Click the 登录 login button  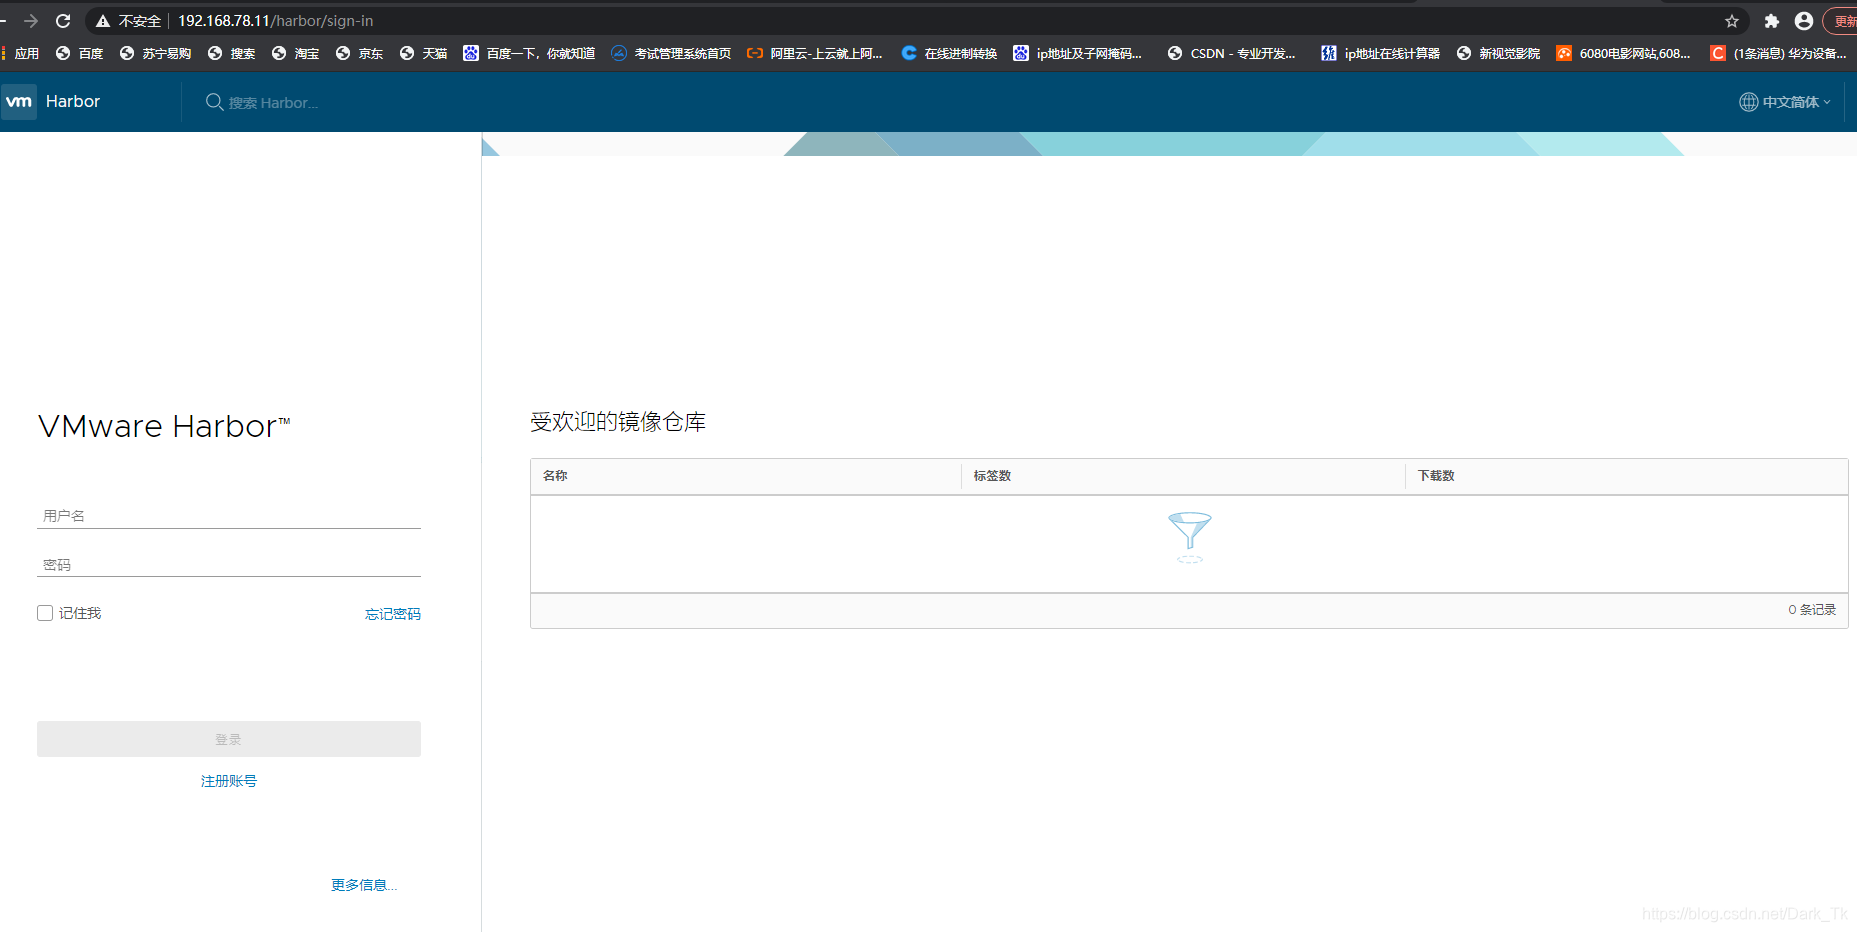(229, 739)
